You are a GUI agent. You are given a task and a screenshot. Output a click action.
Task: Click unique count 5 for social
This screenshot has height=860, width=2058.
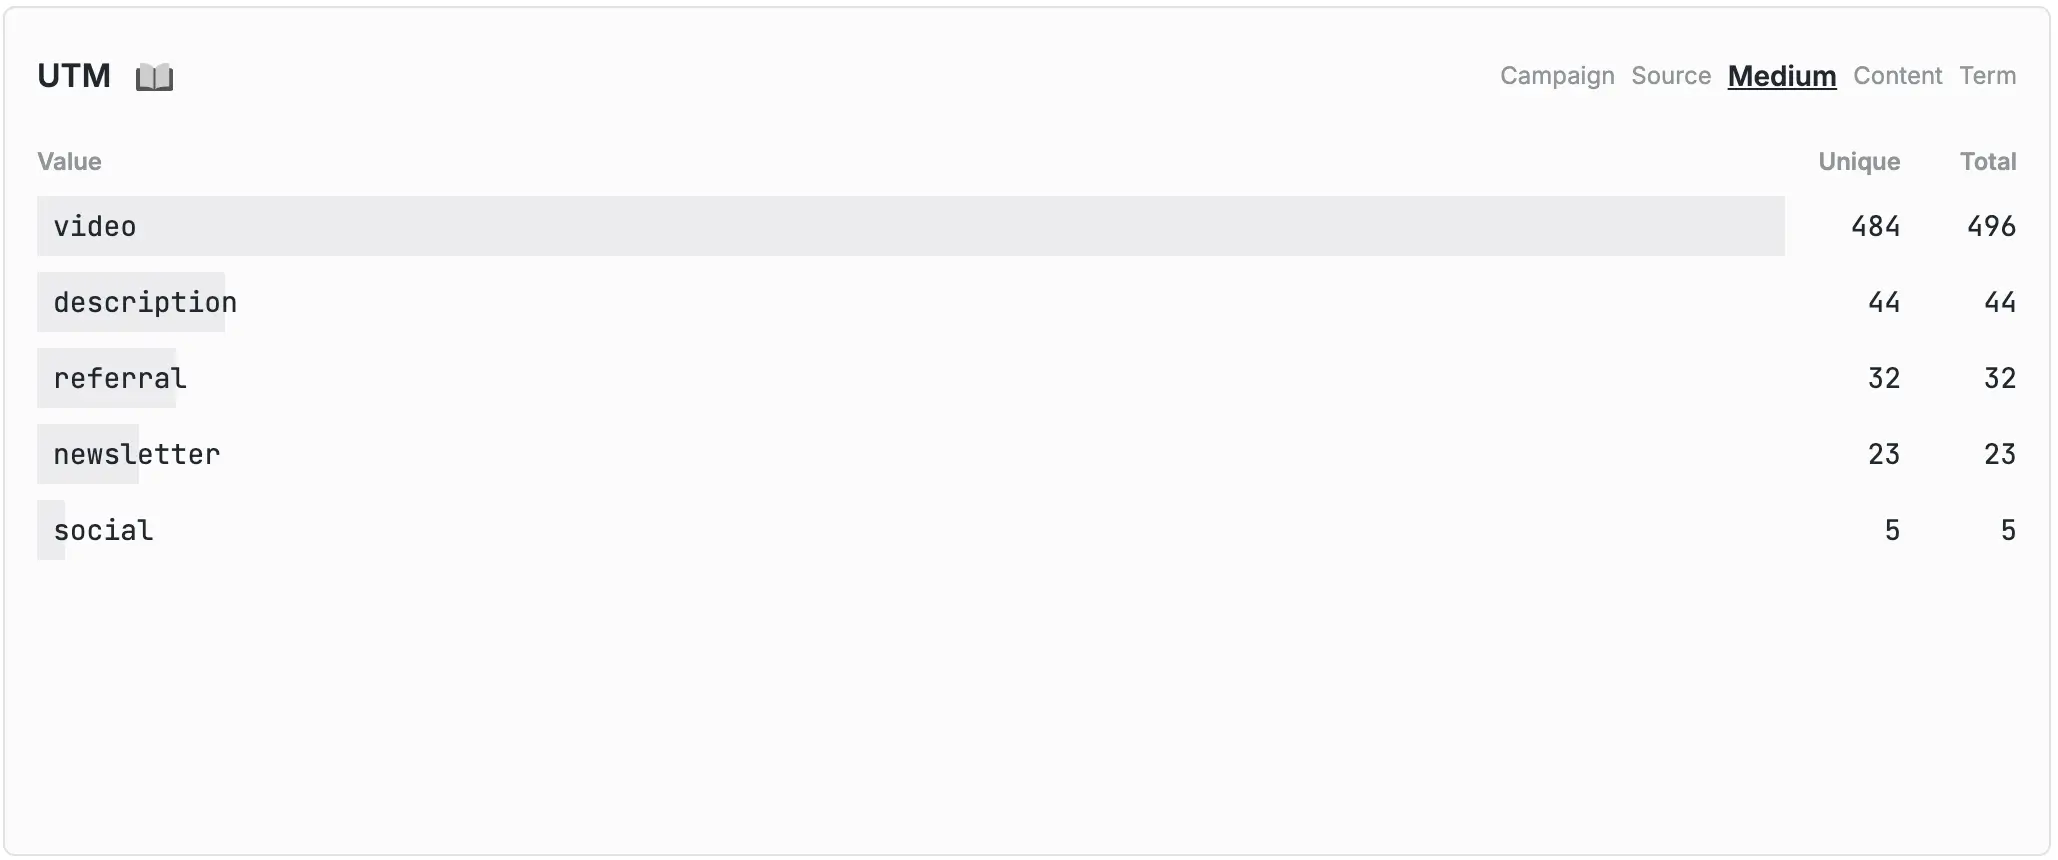(x=1891, y=531)
